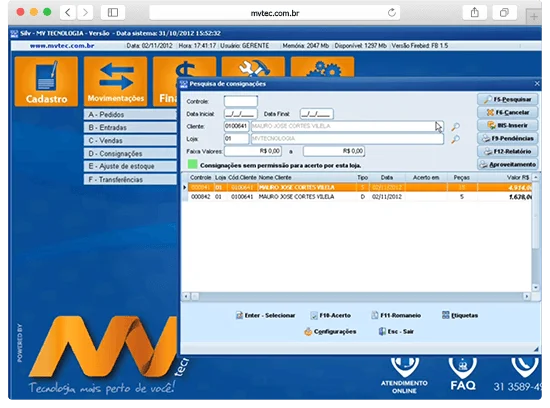Open menu item A - Pedidos

click(130, 114)
